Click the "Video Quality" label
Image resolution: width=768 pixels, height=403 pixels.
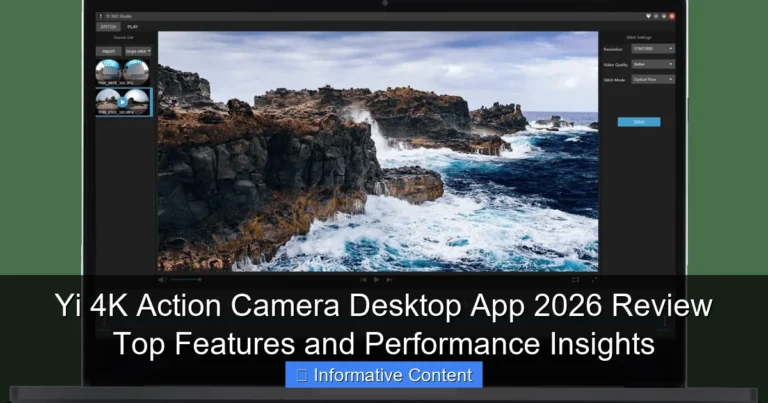click(615, 65)
